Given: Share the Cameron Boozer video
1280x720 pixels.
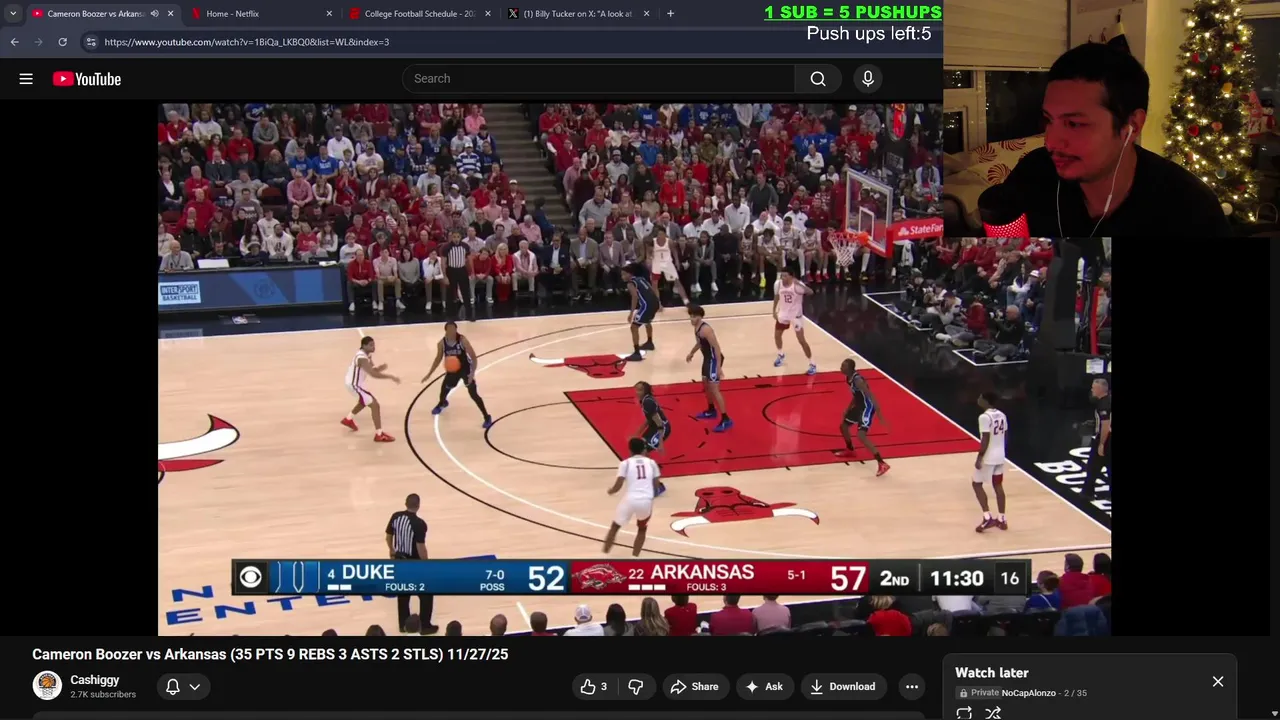Looking at the screenshot, I should 694,687.
